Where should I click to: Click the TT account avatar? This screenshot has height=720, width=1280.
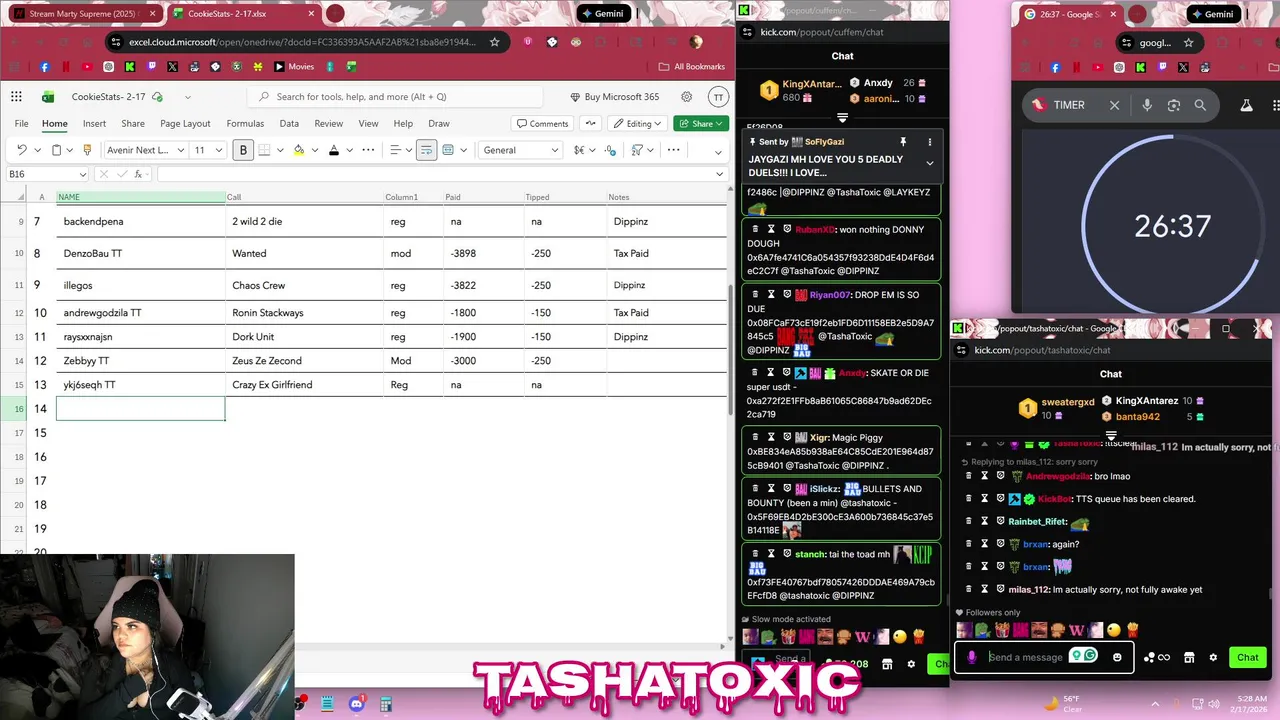pos(718,97)
